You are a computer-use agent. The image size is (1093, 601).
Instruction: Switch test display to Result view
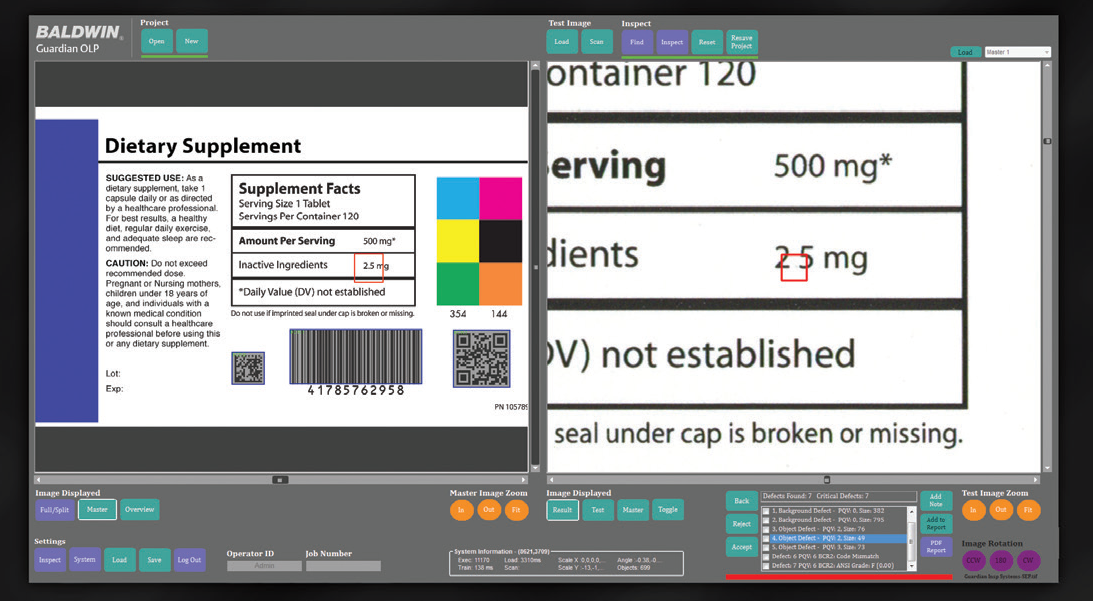(x=562, y=510)
